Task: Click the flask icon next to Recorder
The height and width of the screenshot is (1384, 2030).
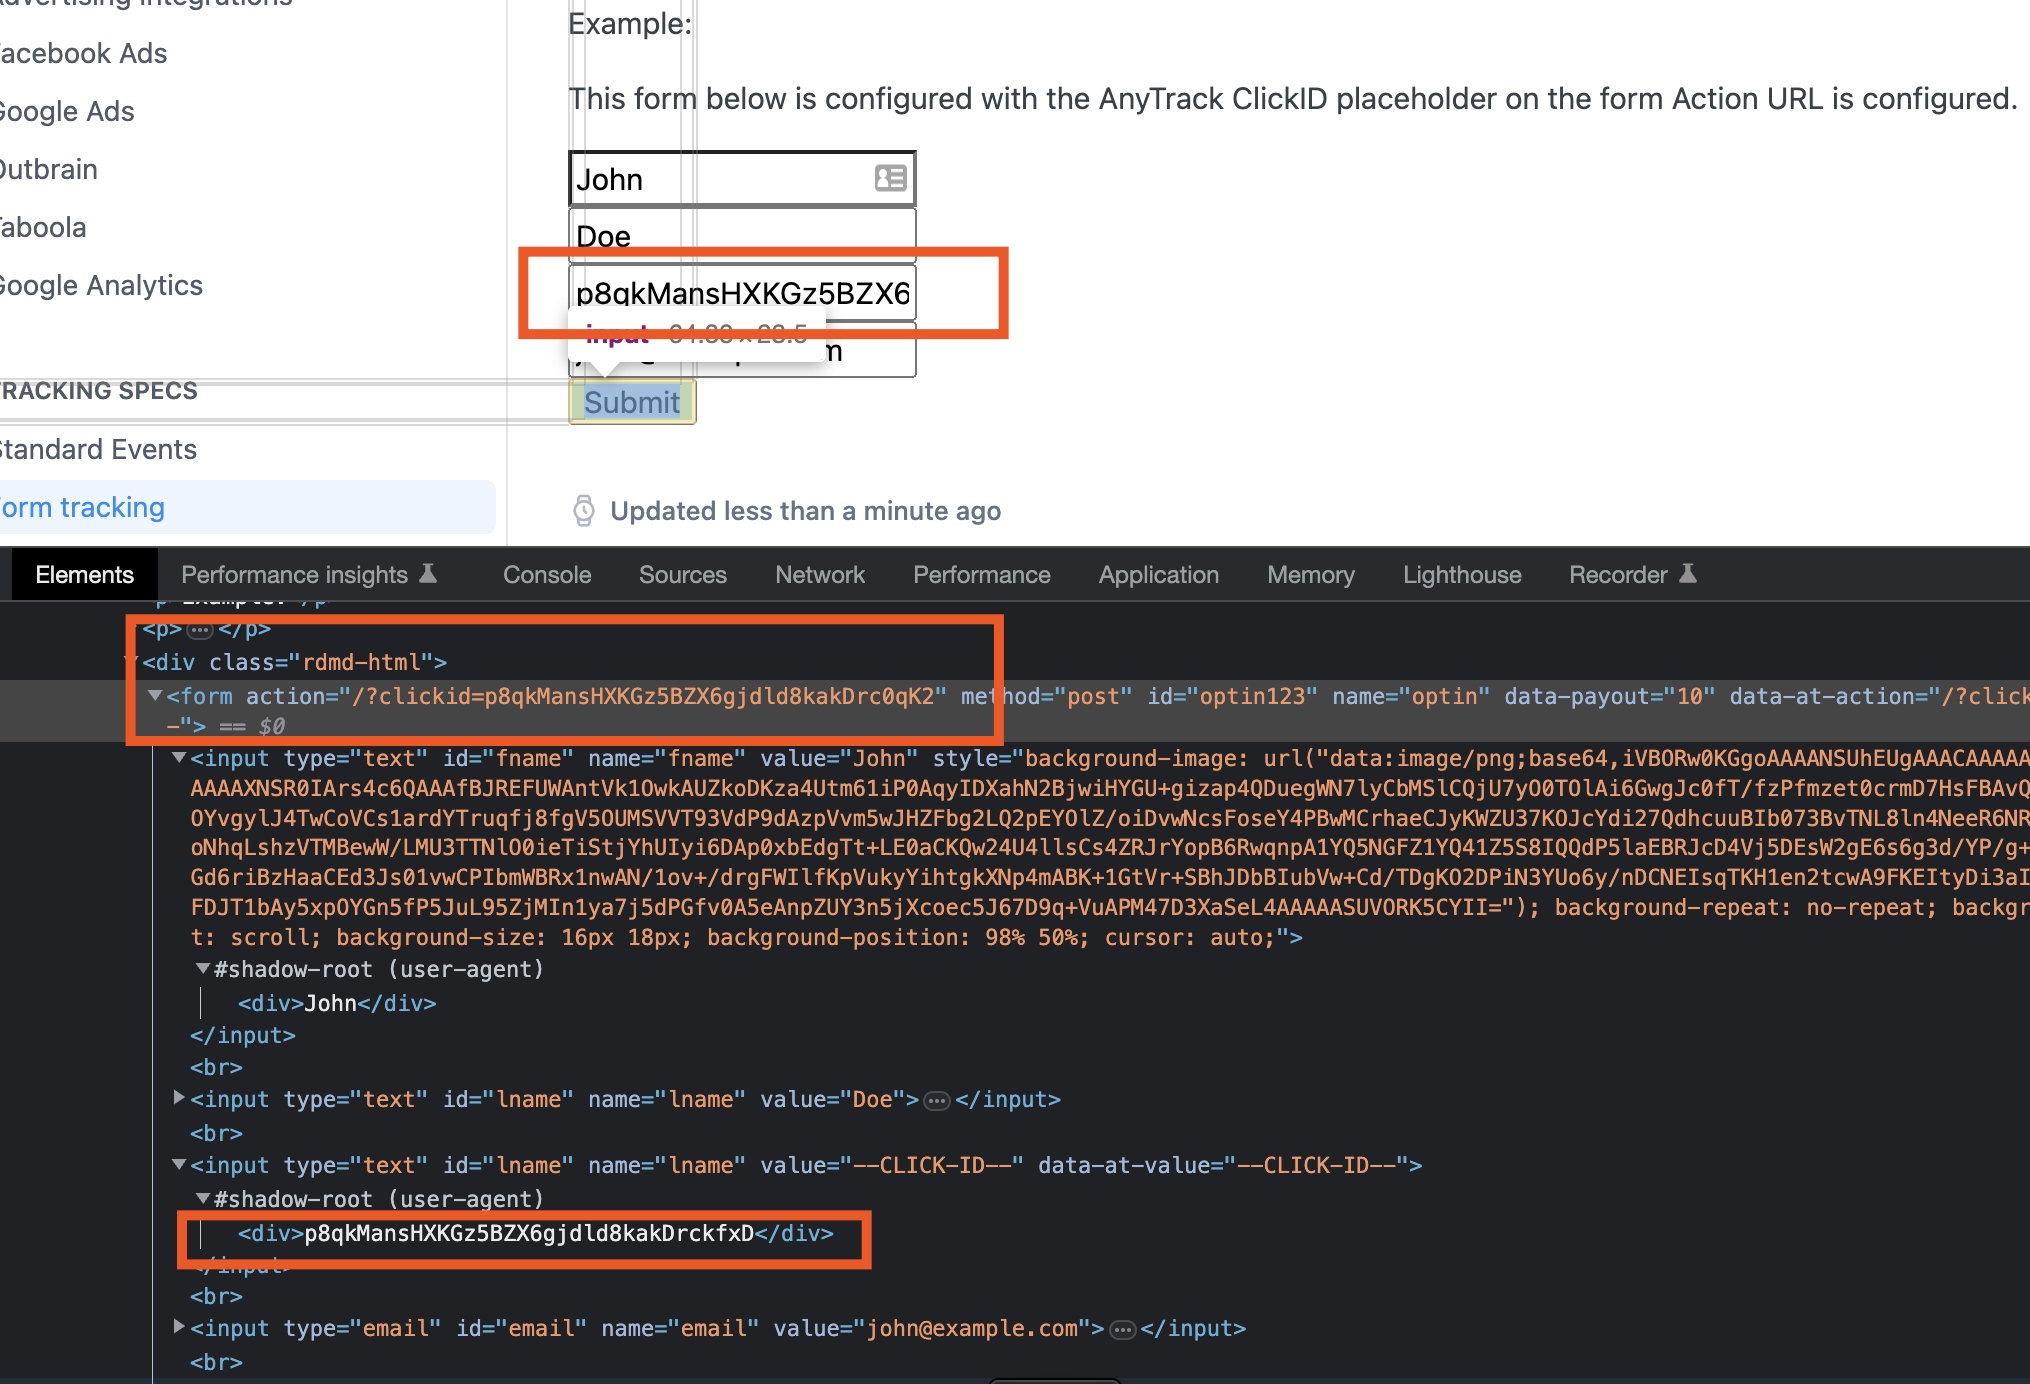Action: [1688, 573]
